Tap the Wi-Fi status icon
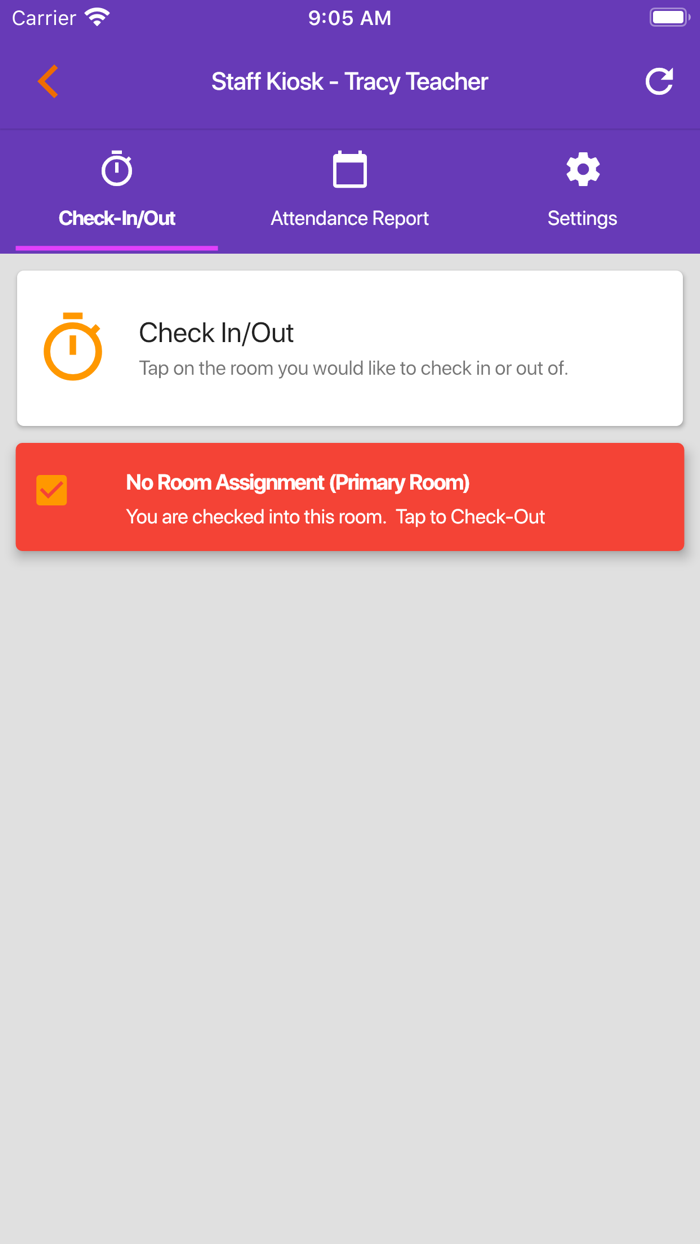The width and height of the screenshot is (700, 1244). coord(97,17)
